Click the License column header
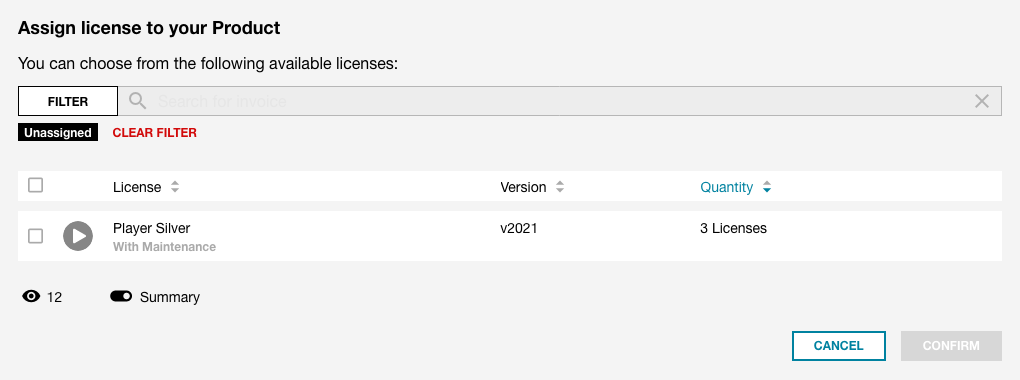 137,187
